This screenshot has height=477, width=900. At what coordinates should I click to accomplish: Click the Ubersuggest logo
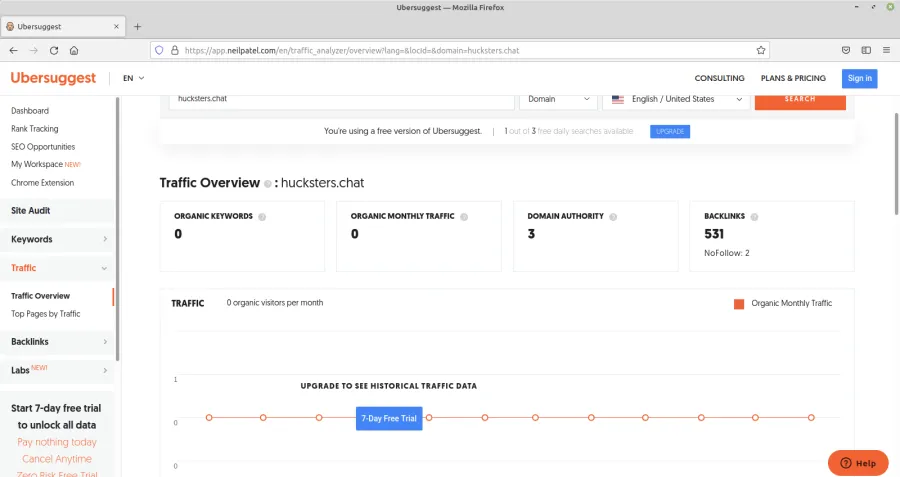pyautogui.click(x=53, y=78)
